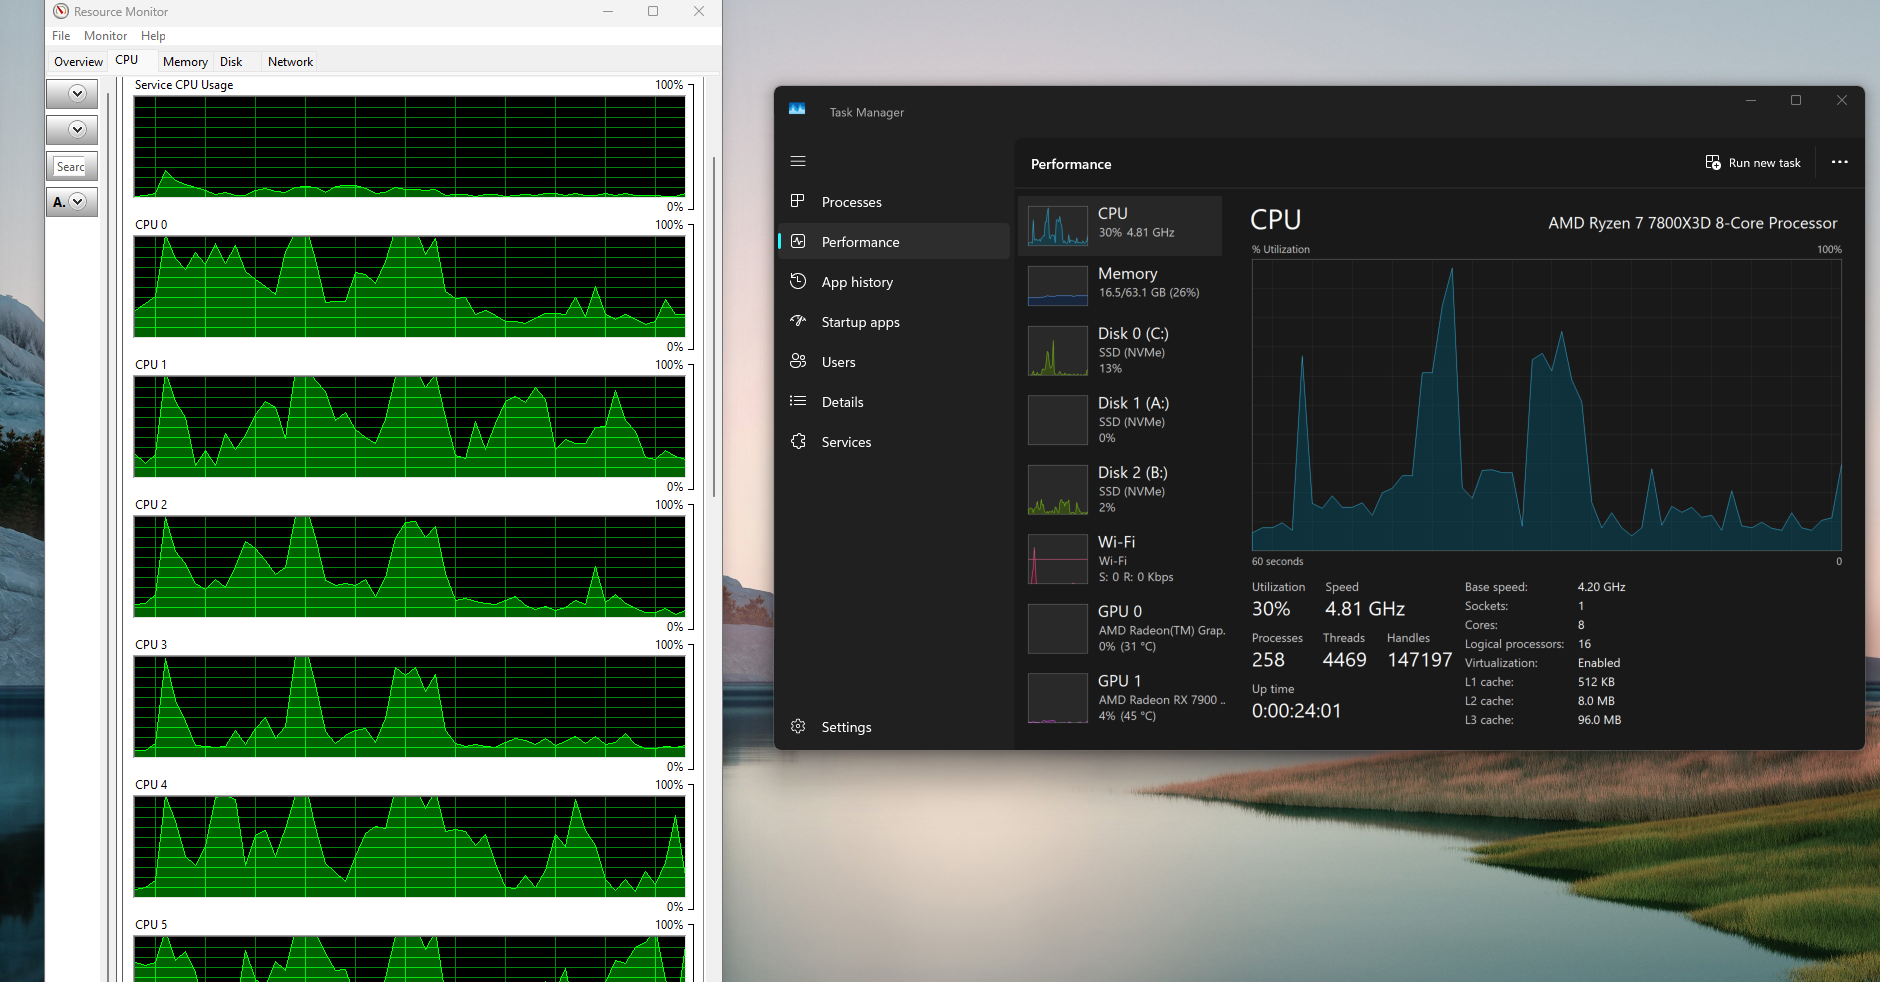Click the large CPU utilization graph in Task Manager

(1546, 405)
